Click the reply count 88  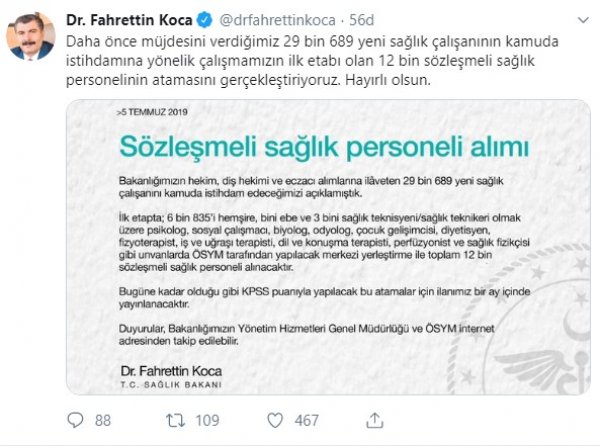click(x=103, y=420)
